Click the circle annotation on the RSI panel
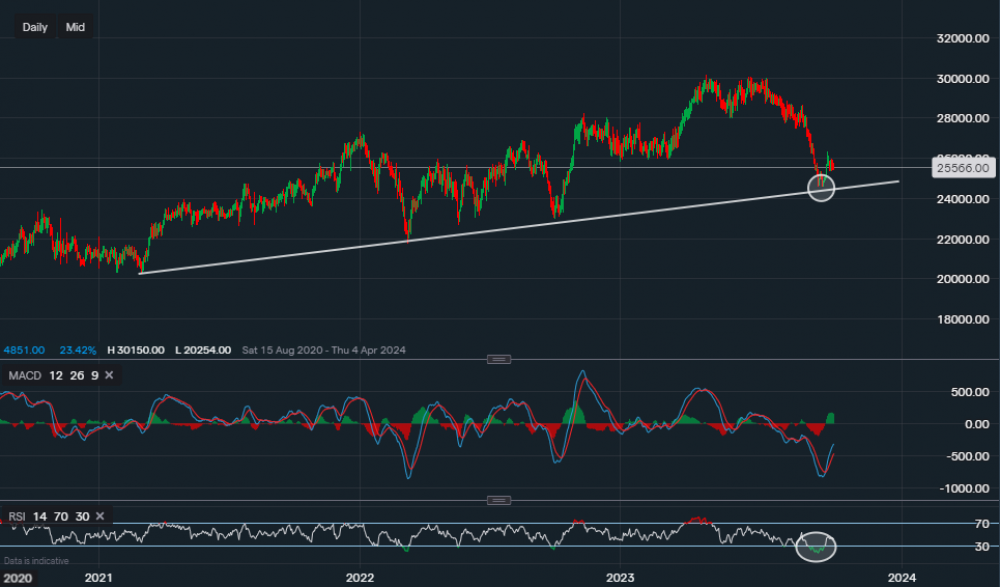 click(815, 546)
